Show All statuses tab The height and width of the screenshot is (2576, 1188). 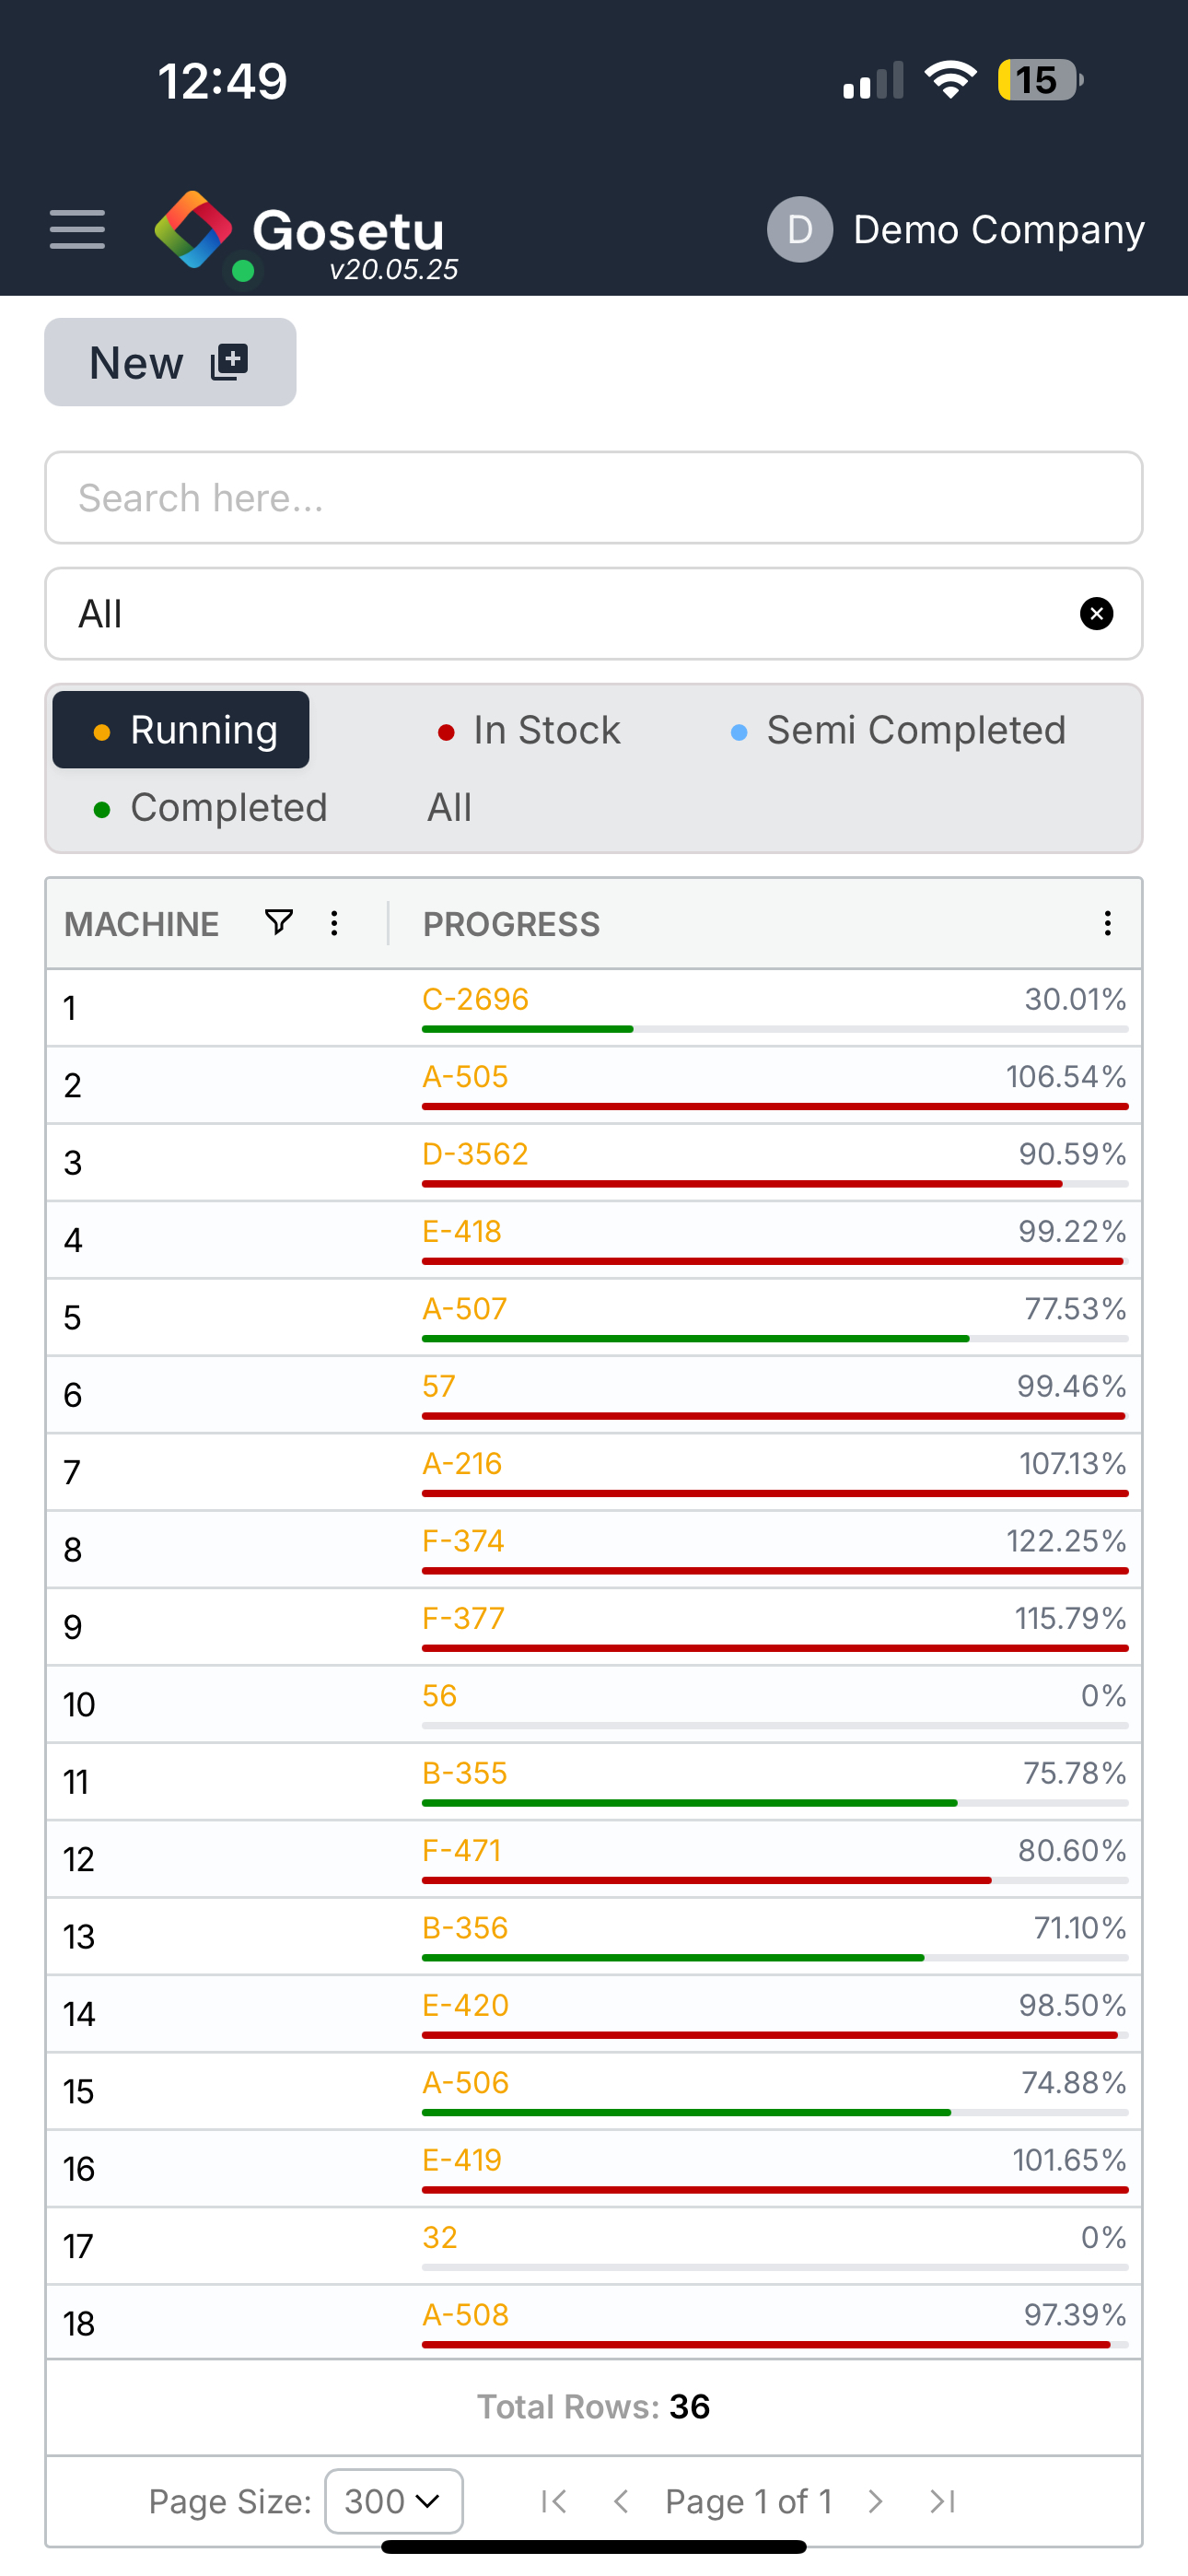click(449, 808)
